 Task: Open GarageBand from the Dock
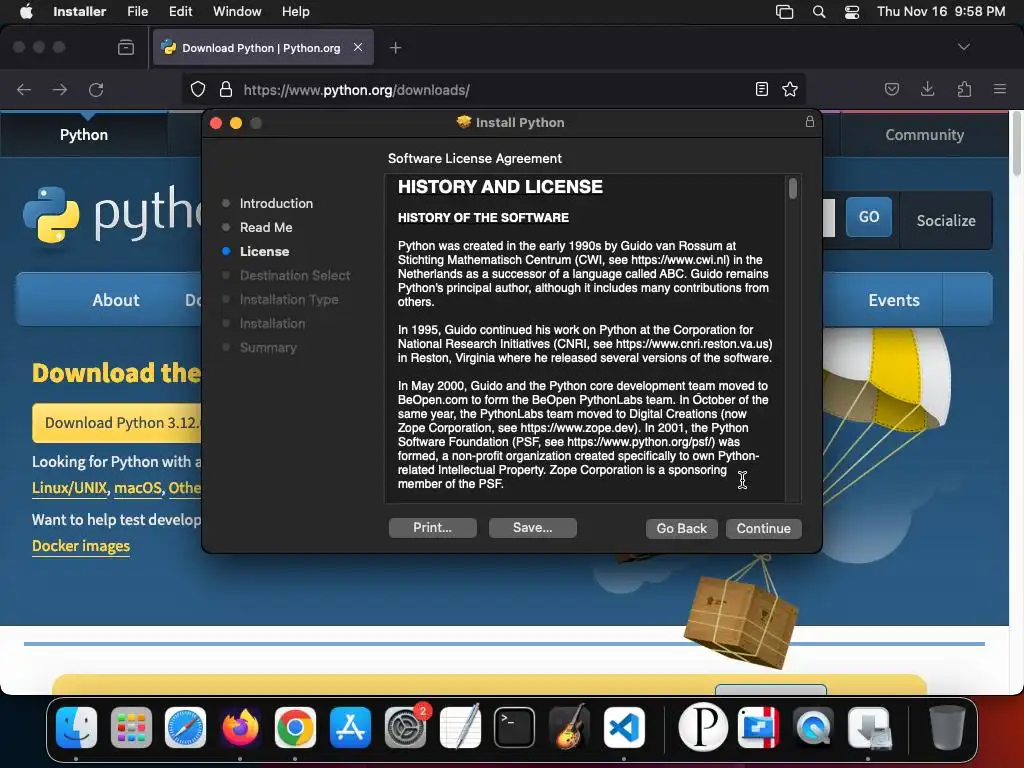[x=569, y=728]
